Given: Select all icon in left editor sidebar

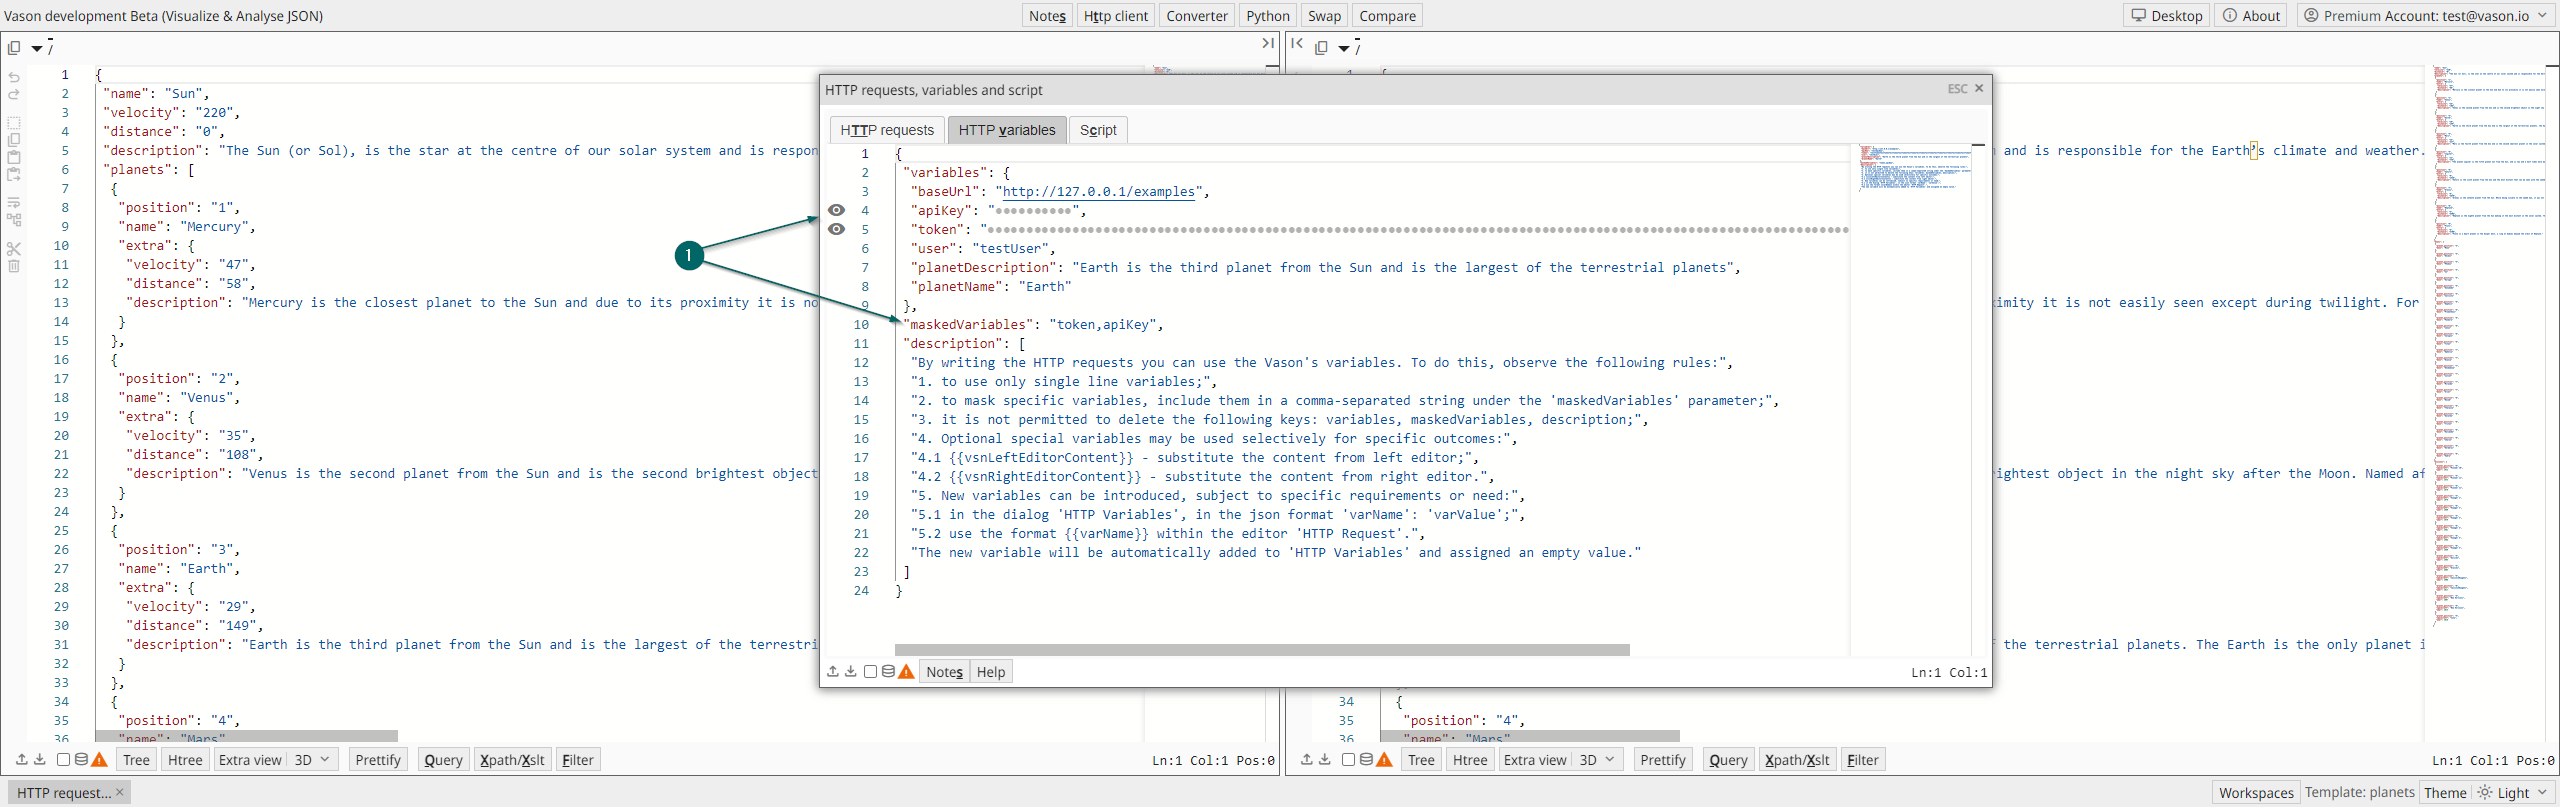Looking at the screenshot, I should pyautogui.click(x=14, y=123).
